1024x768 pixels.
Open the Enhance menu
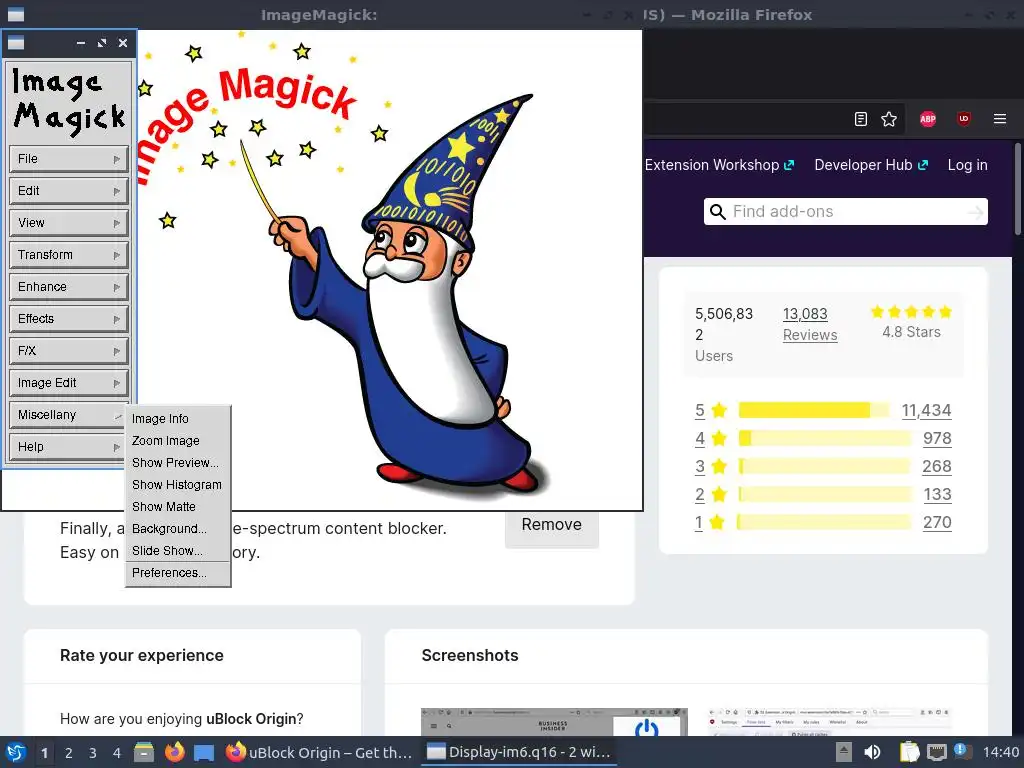pyautogui.click(x=68, y=287)
